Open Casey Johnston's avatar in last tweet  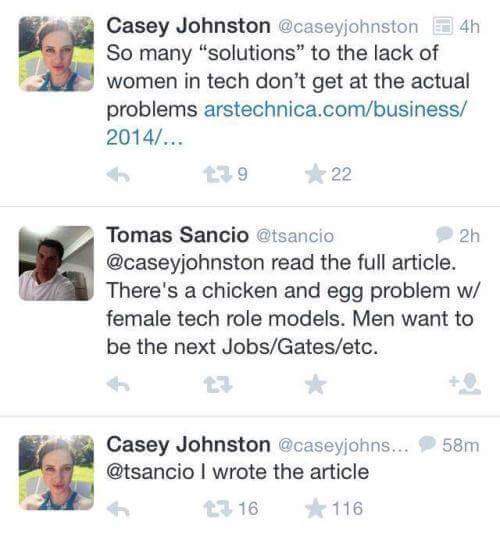click(x=56, y=472)
